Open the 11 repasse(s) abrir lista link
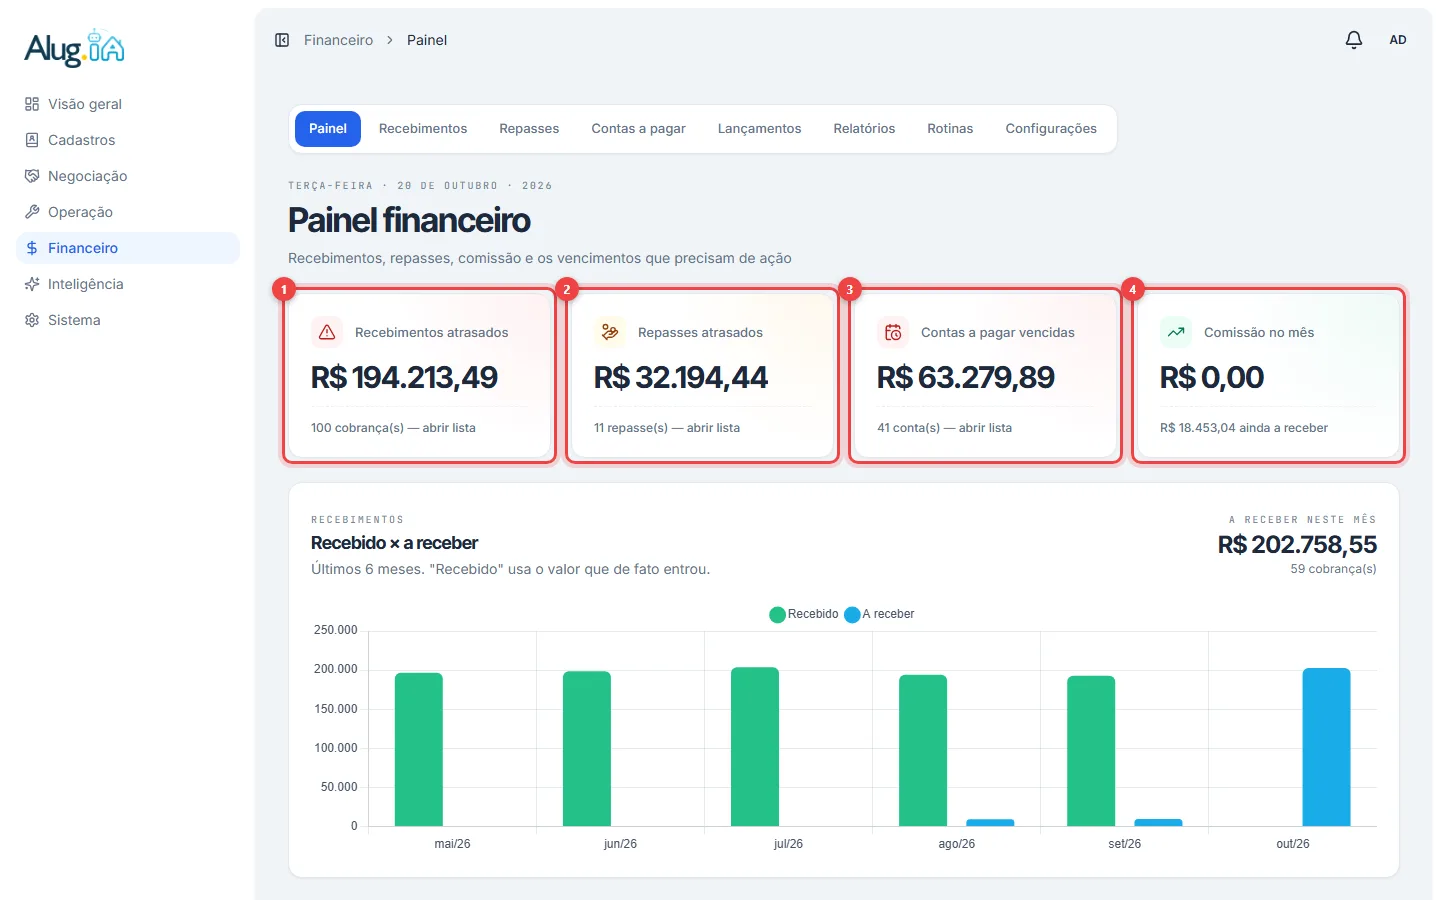 [x=667, y=428]
